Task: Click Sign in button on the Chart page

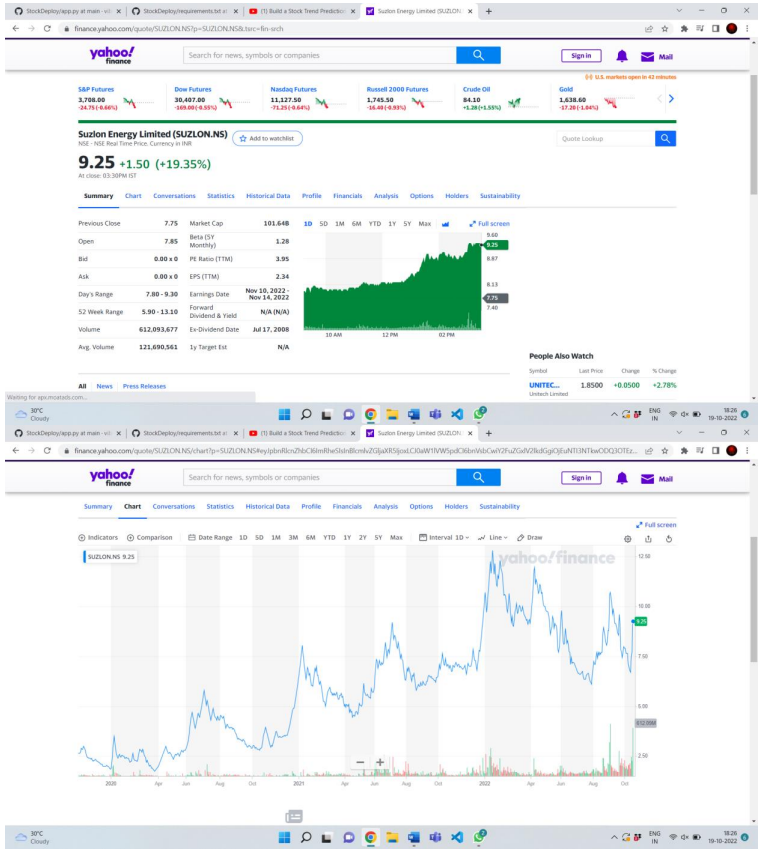Action: coord(581,478)
